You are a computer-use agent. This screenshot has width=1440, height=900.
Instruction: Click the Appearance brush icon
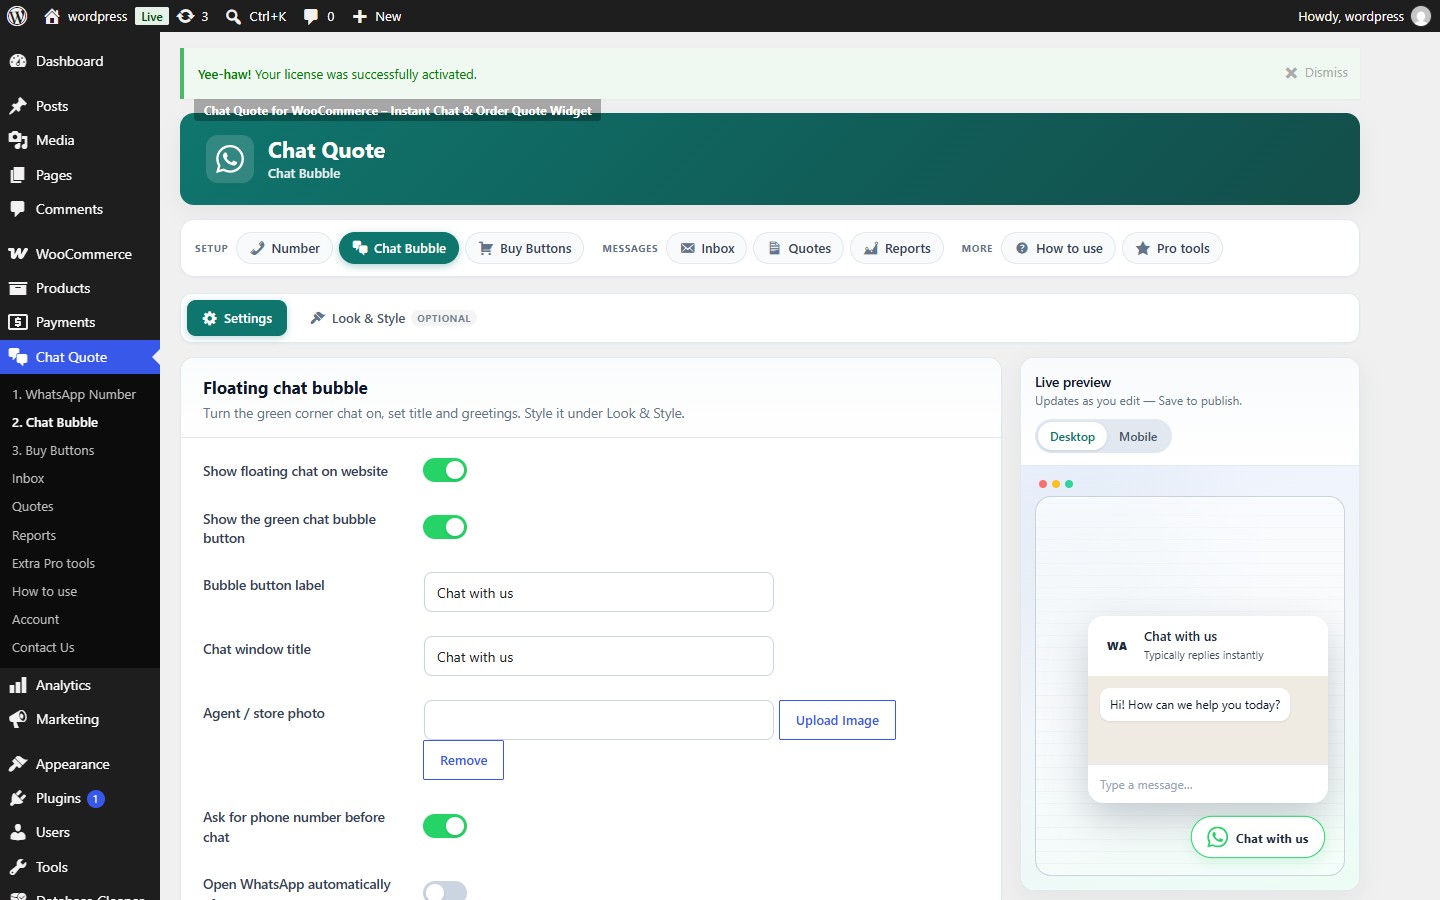click(18, 764)
